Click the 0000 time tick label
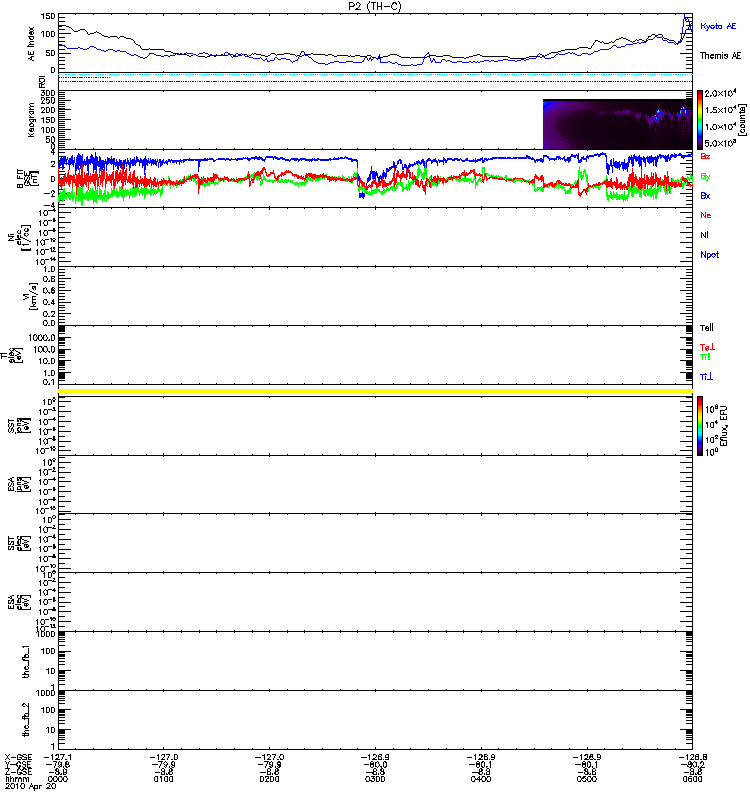 point(58,779)
